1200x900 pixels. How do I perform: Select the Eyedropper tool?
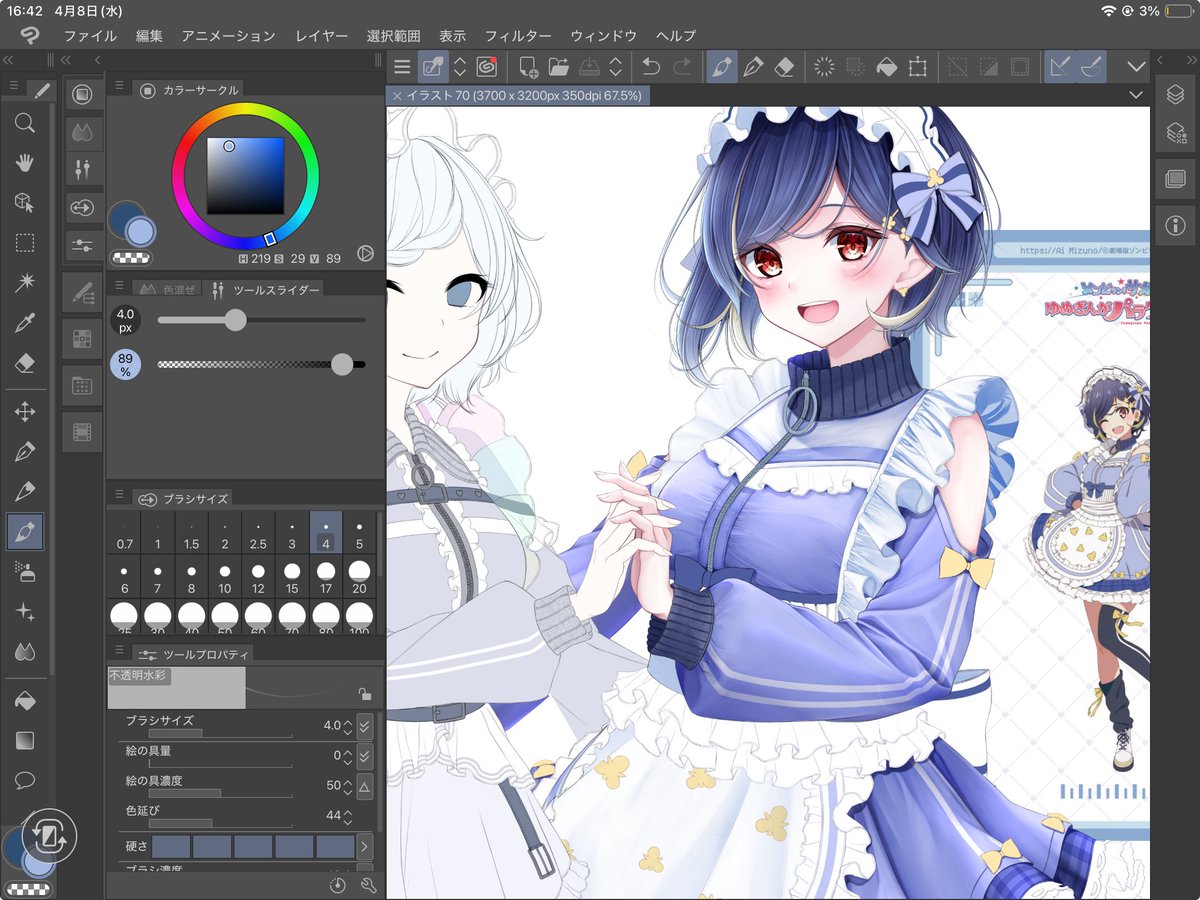(25, 322)
